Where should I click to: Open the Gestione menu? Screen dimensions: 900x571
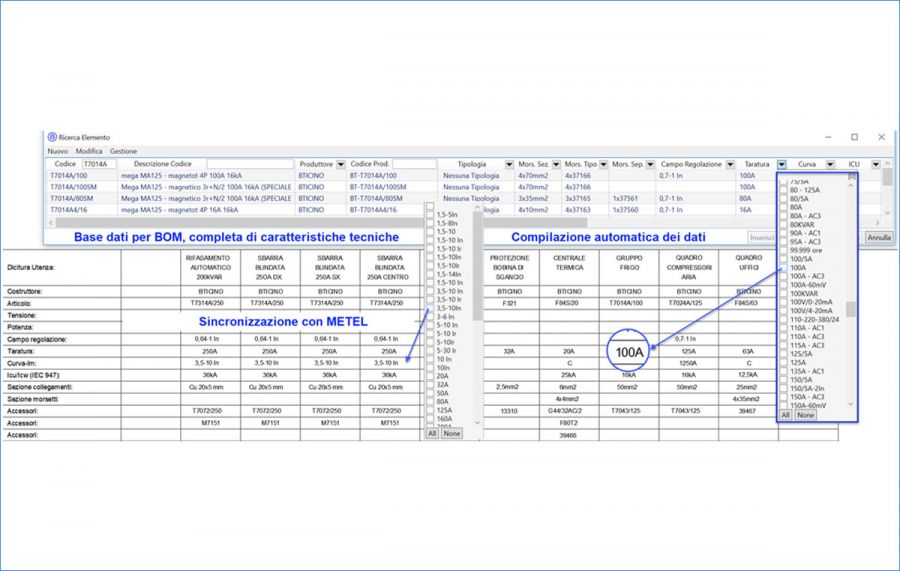click(x=123, y=152)
